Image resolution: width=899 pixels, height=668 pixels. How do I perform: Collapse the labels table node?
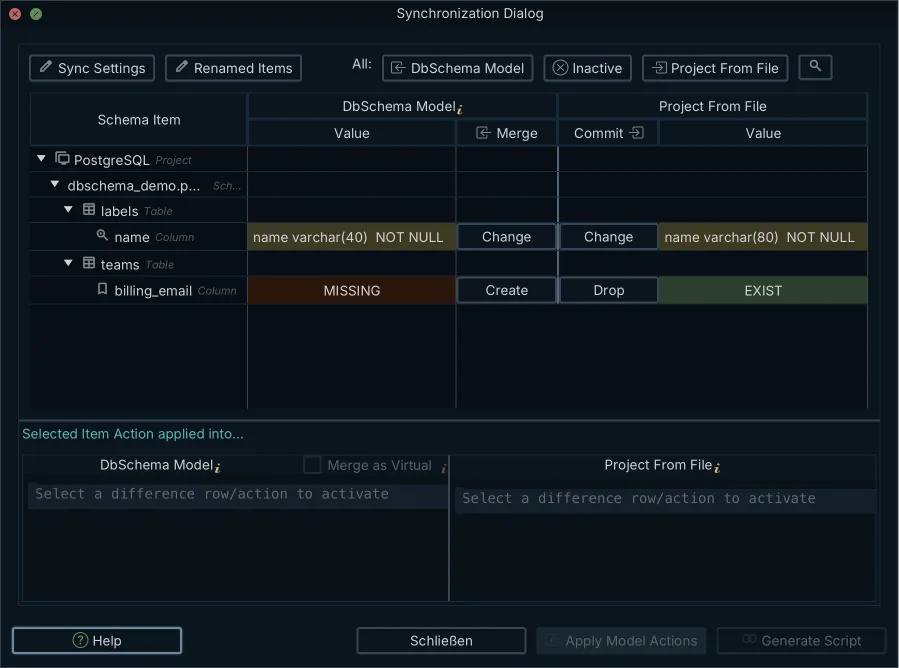point(69,210)
